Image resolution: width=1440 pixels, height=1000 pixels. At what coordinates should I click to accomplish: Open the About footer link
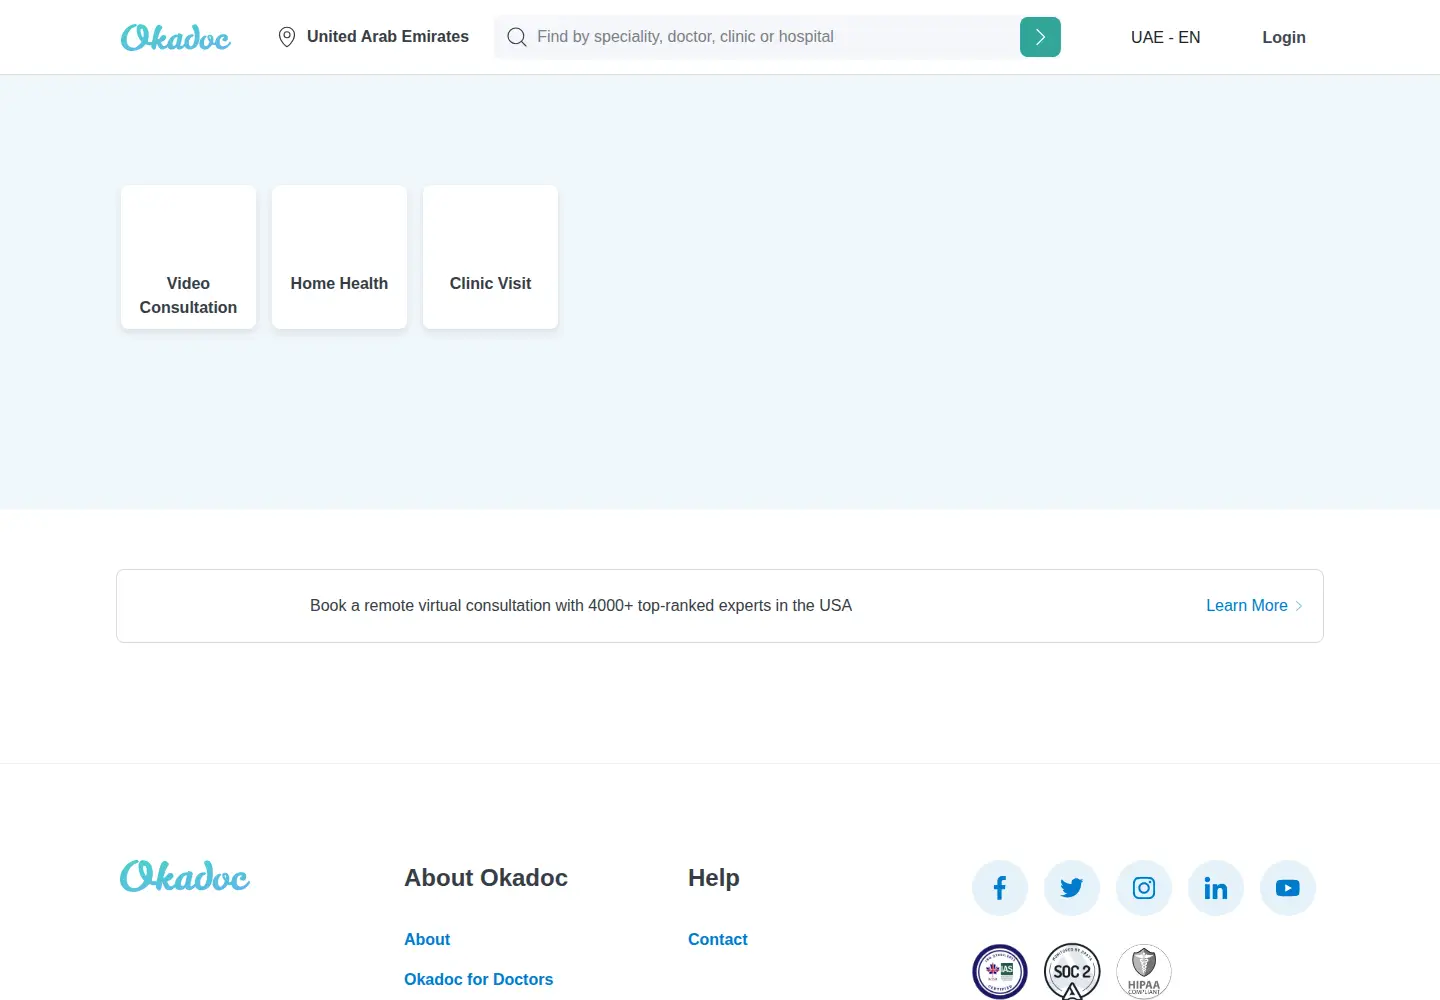tap(427, 940)
